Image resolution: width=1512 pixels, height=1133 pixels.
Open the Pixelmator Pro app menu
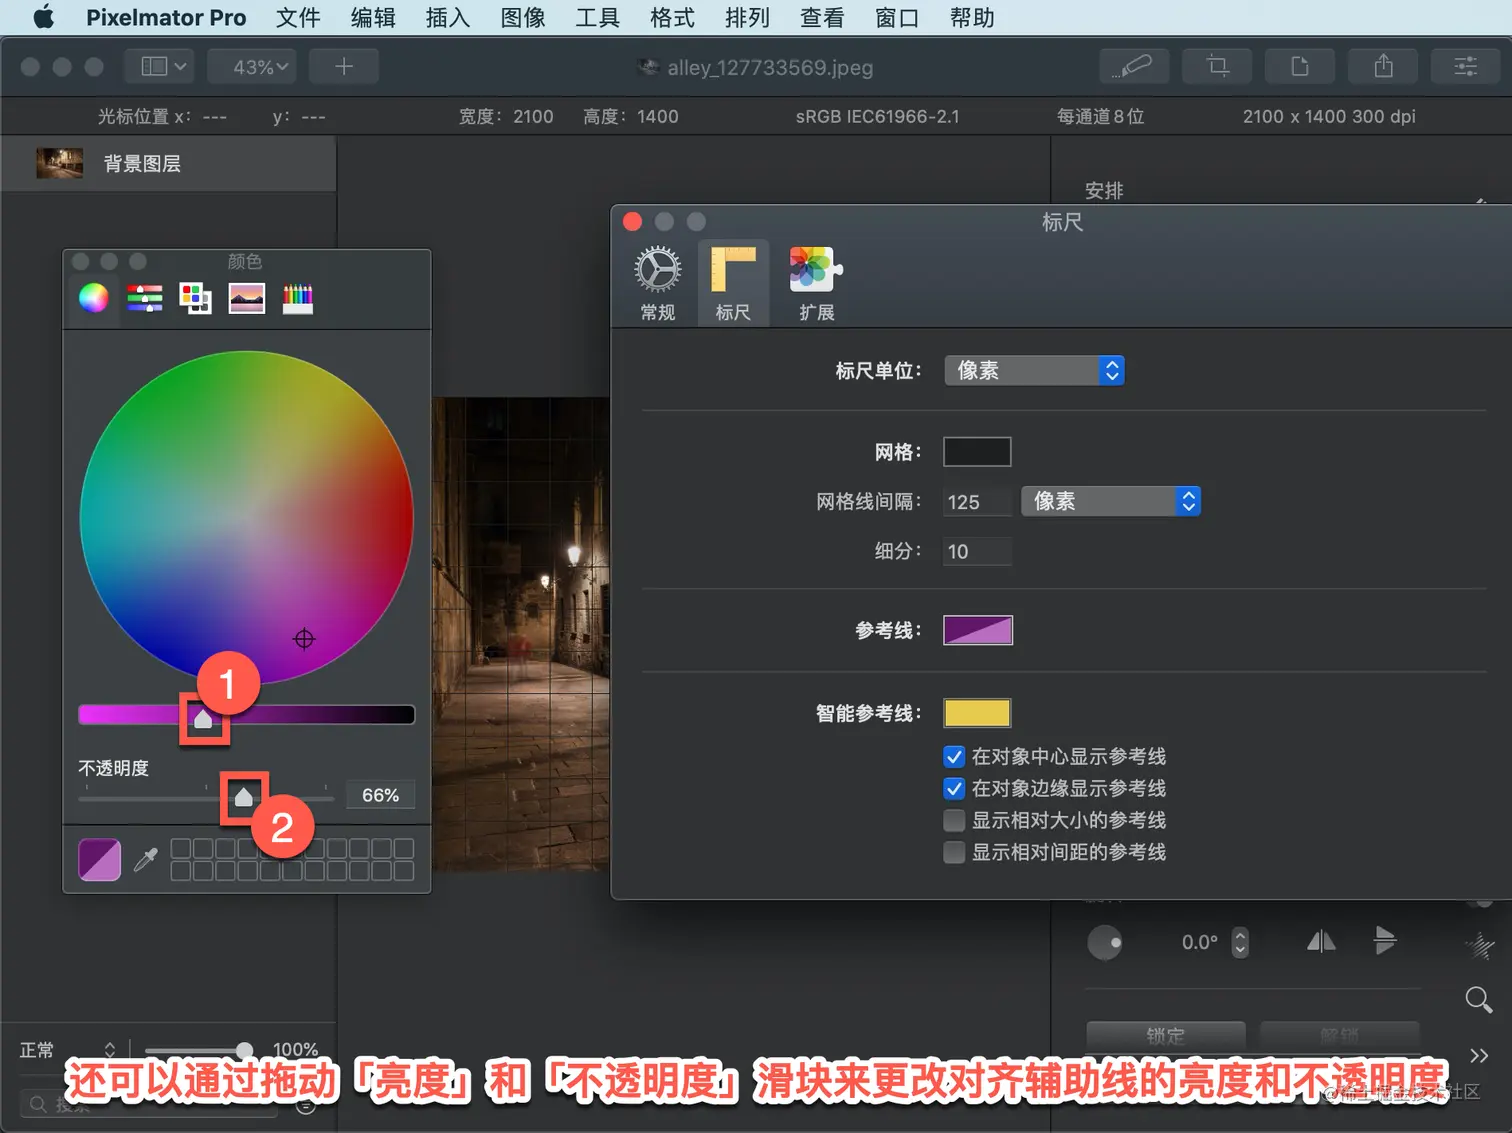point(166,17)
